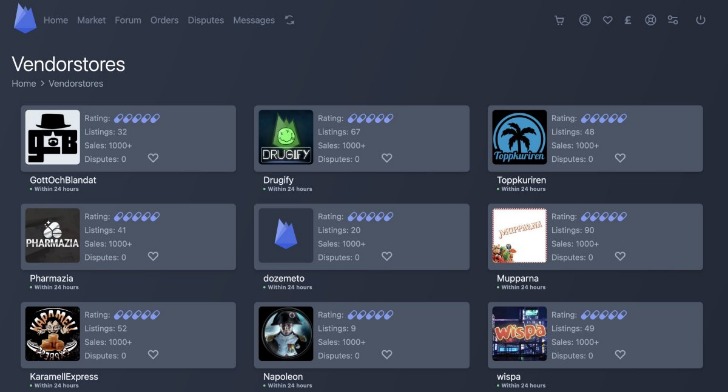Viewport: 728px width, 392px height.
Task: Click 'Within 24 hours' under Toppkuriren
Action: 522,189
